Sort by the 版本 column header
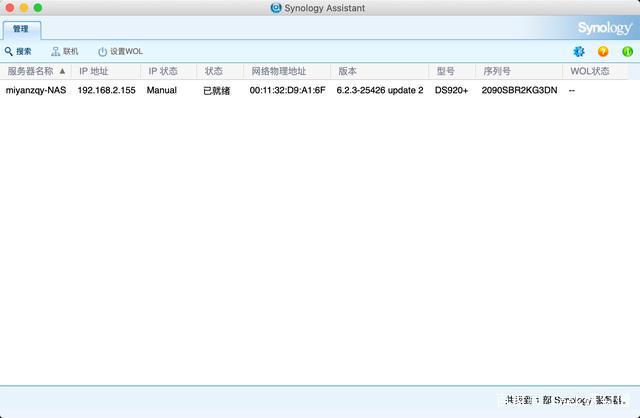 [380, 71]
